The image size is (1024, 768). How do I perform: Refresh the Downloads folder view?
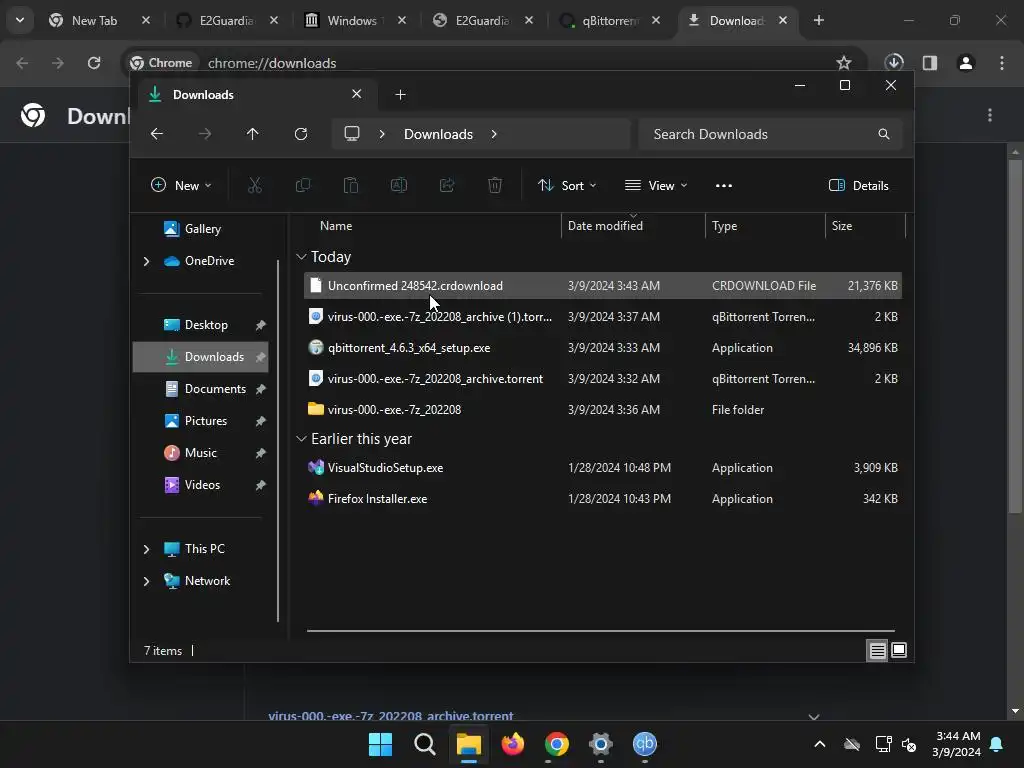pyautogui.click(x=300, y=134)
